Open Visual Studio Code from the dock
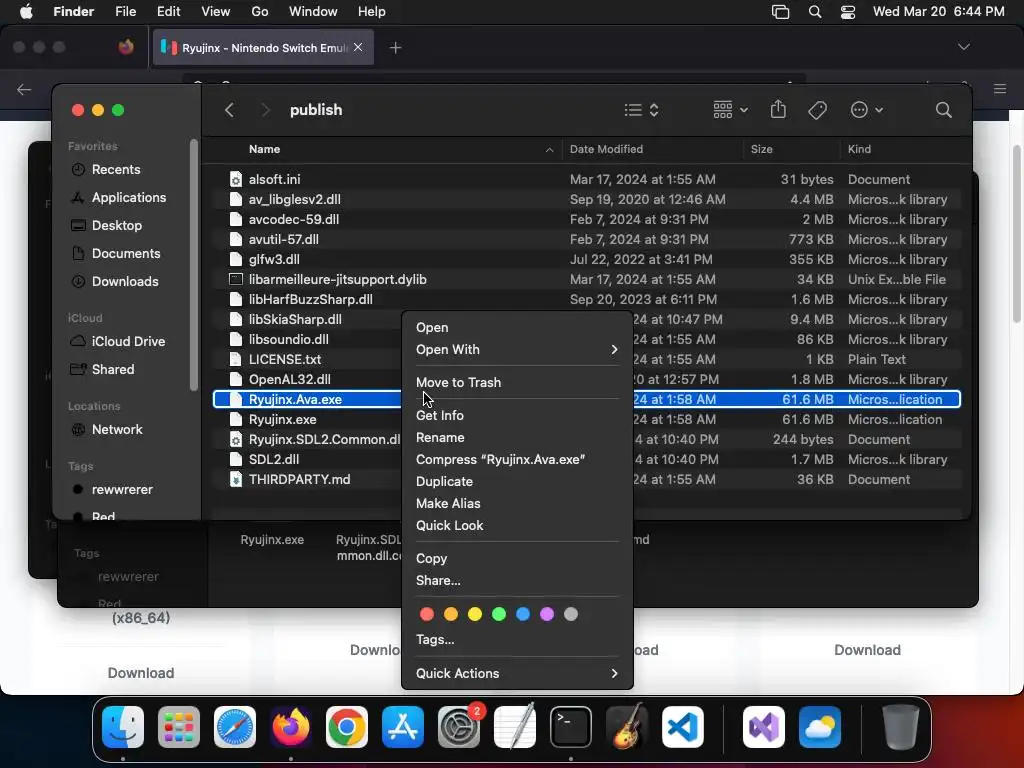 (x=683, y=727)
